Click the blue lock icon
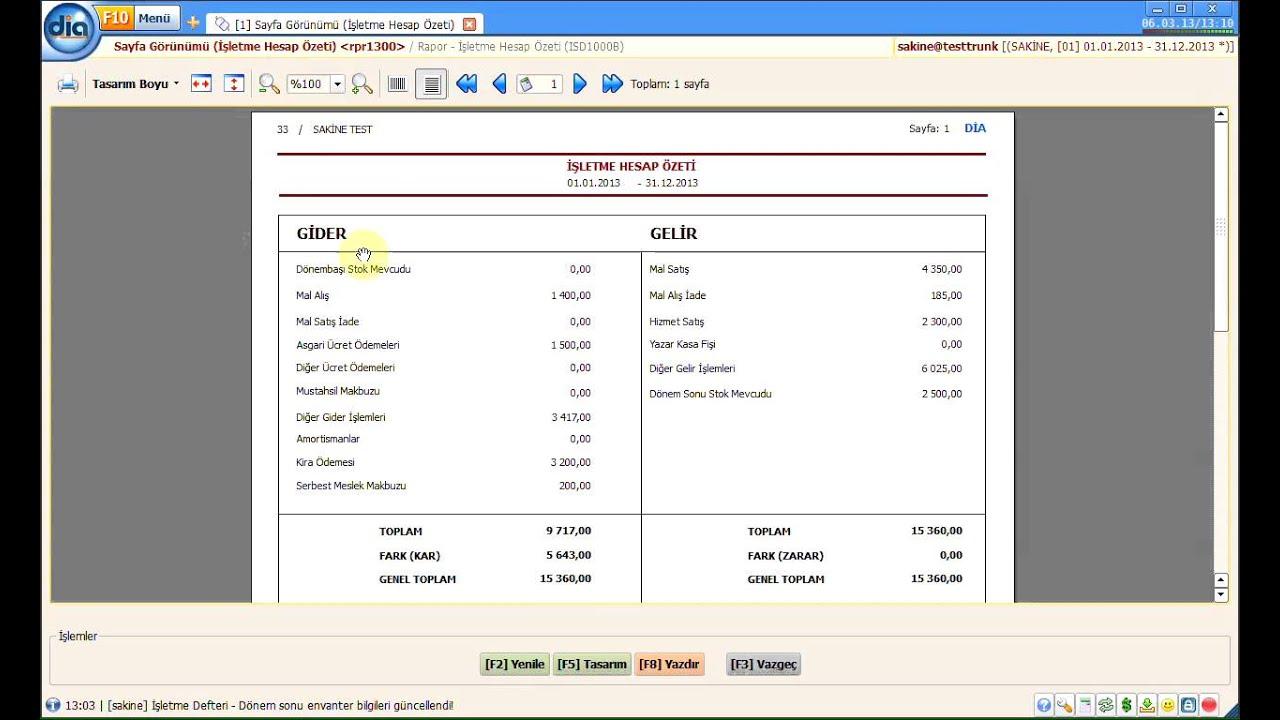 click(1189, 705)
